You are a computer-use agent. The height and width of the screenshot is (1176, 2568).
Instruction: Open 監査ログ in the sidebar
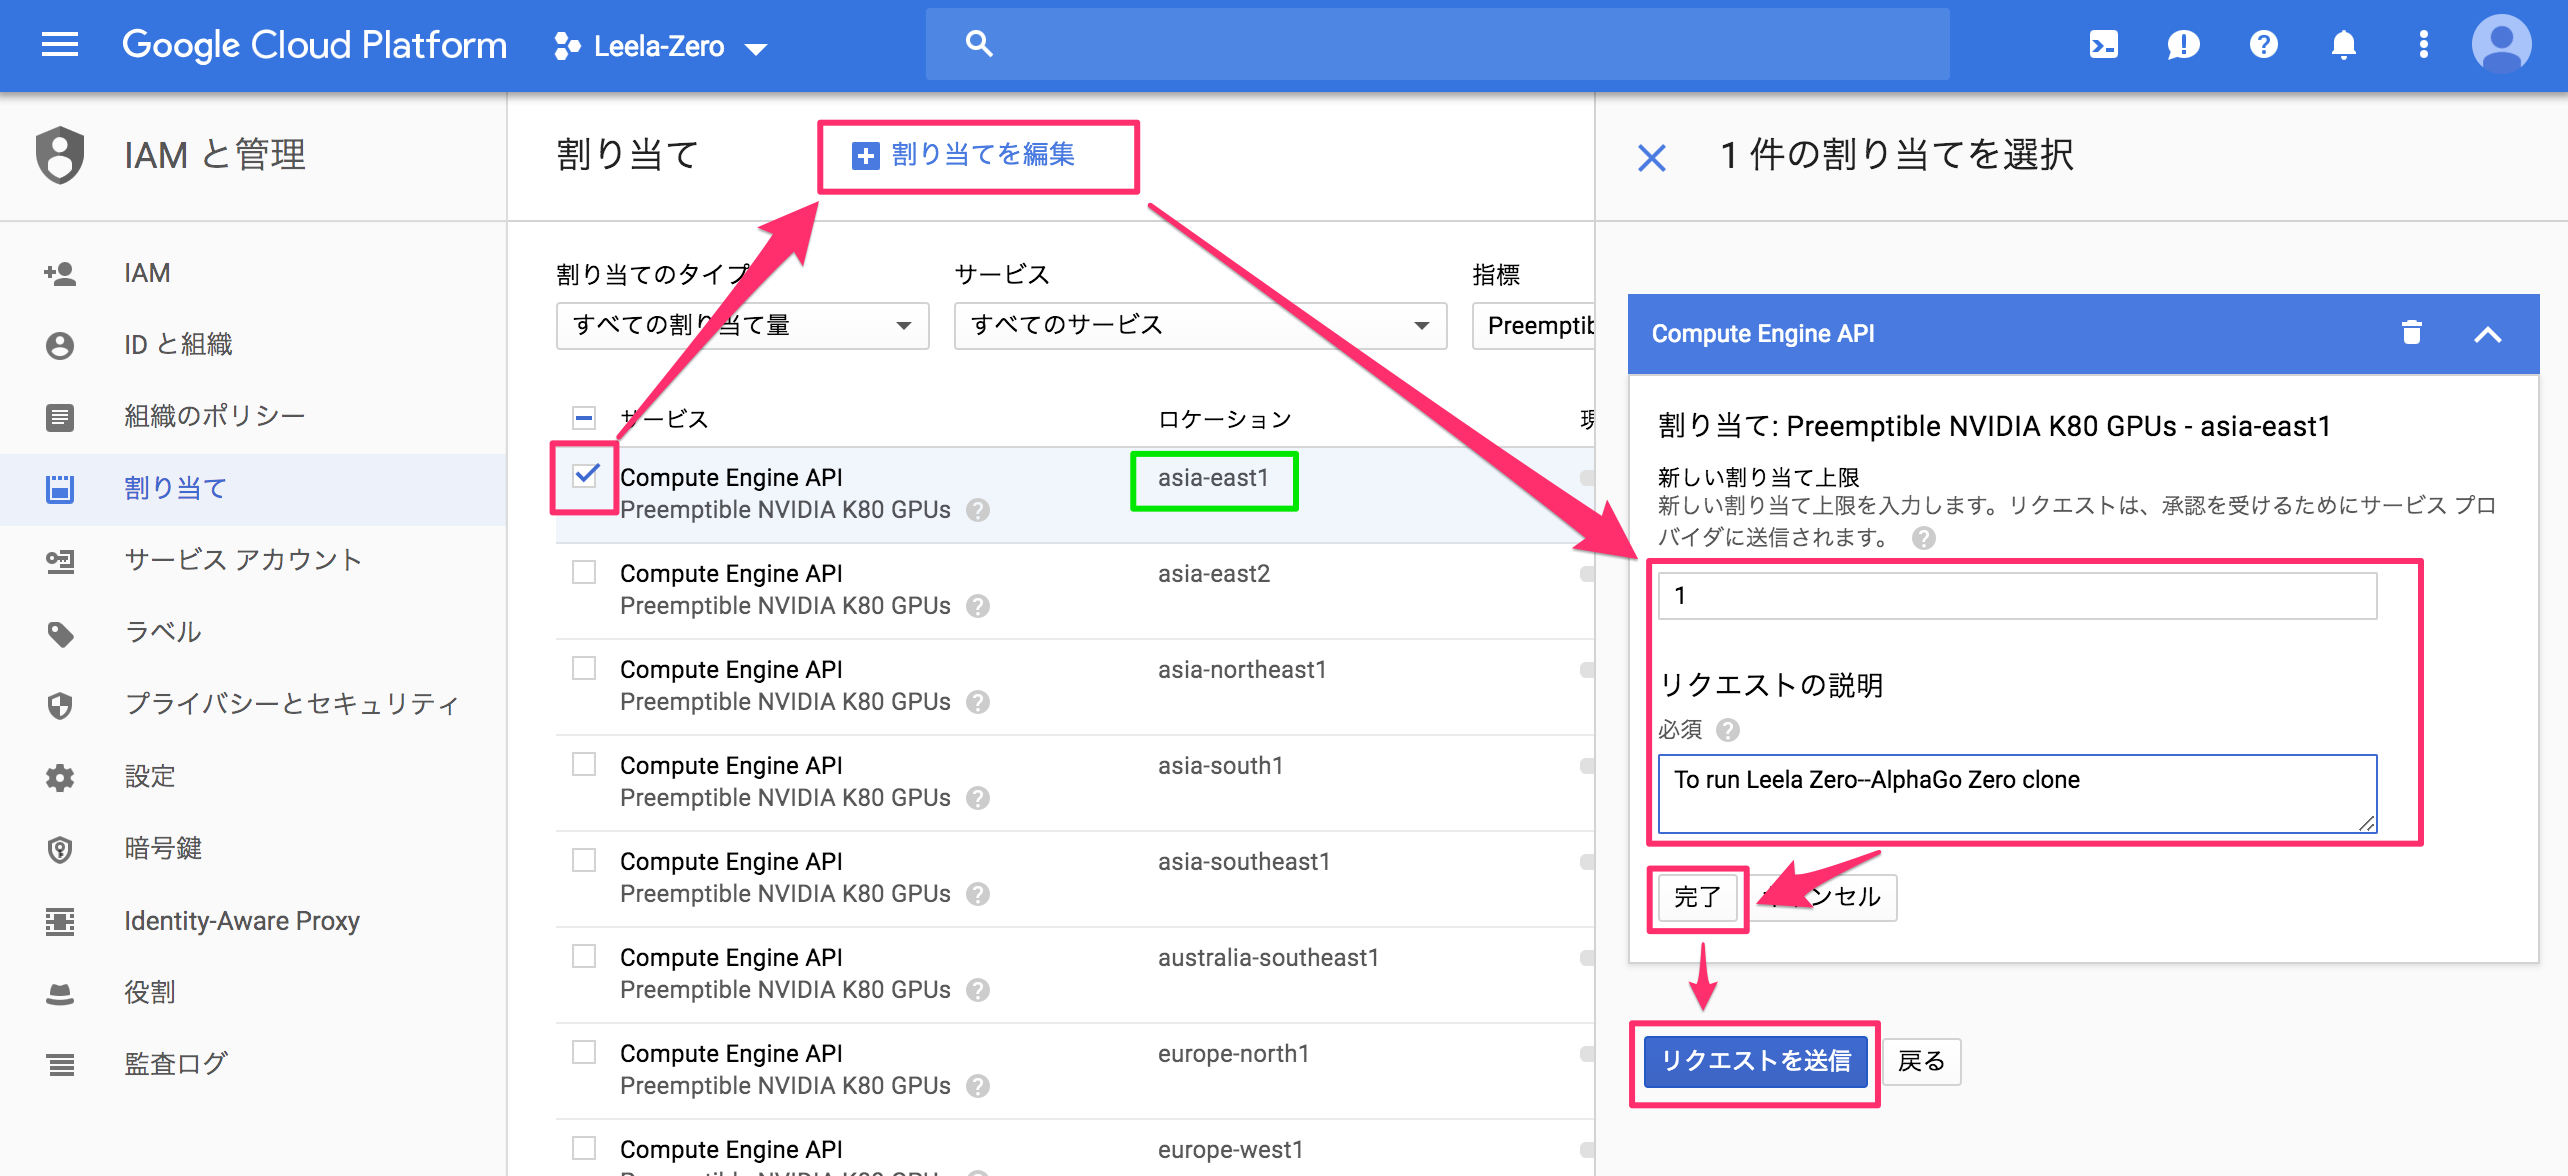coord(253,1065)
